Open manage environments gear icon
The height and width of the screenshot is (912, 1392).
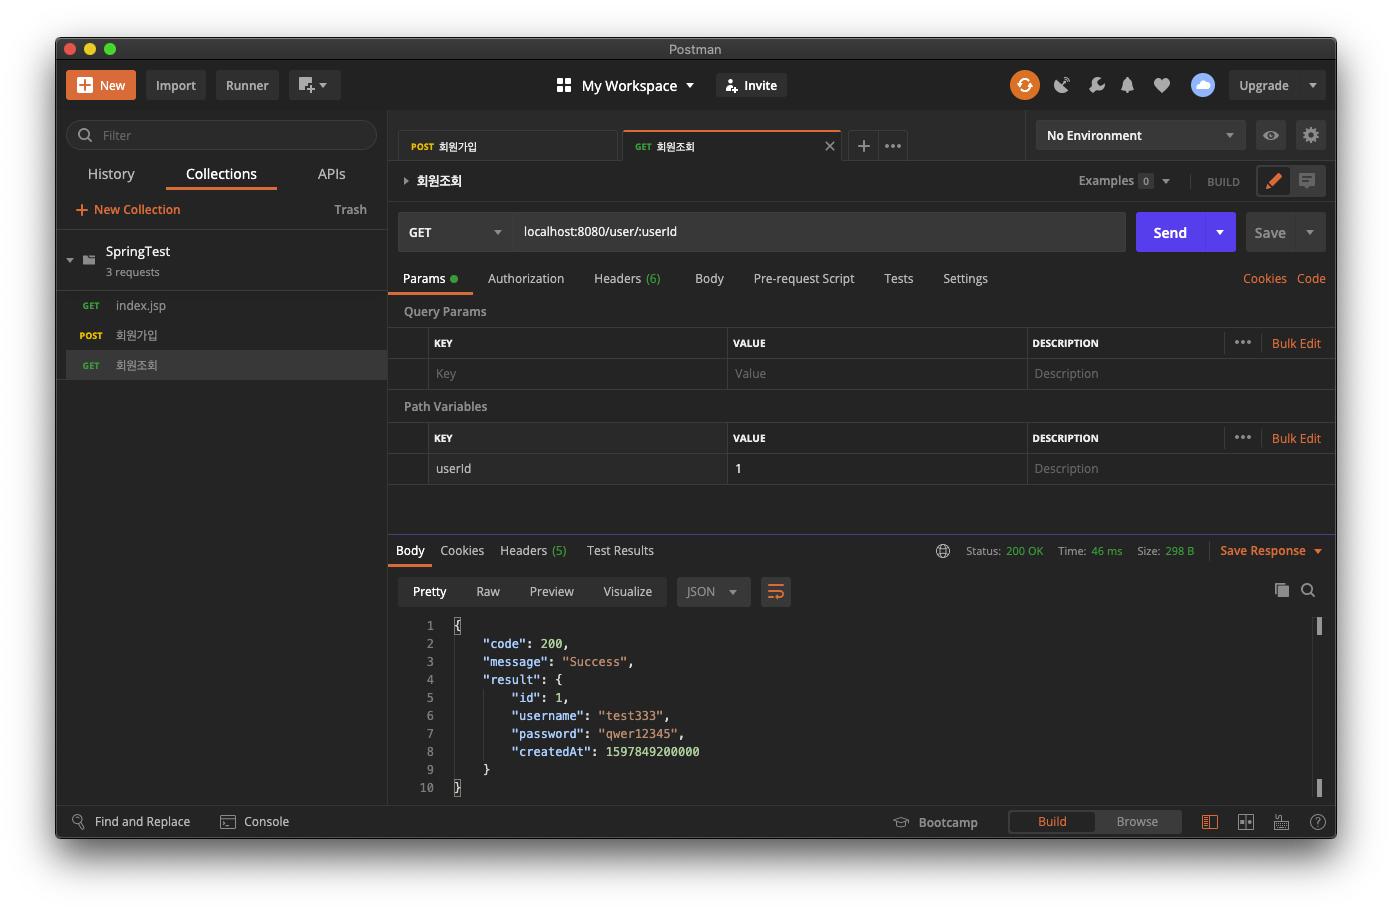coord(1311,135)
